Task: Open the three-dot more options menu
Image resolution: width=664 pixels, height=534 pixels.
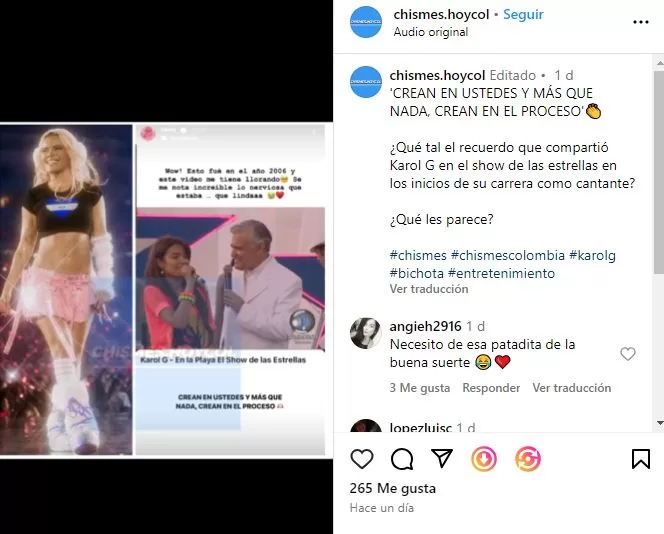Action: 641,22
